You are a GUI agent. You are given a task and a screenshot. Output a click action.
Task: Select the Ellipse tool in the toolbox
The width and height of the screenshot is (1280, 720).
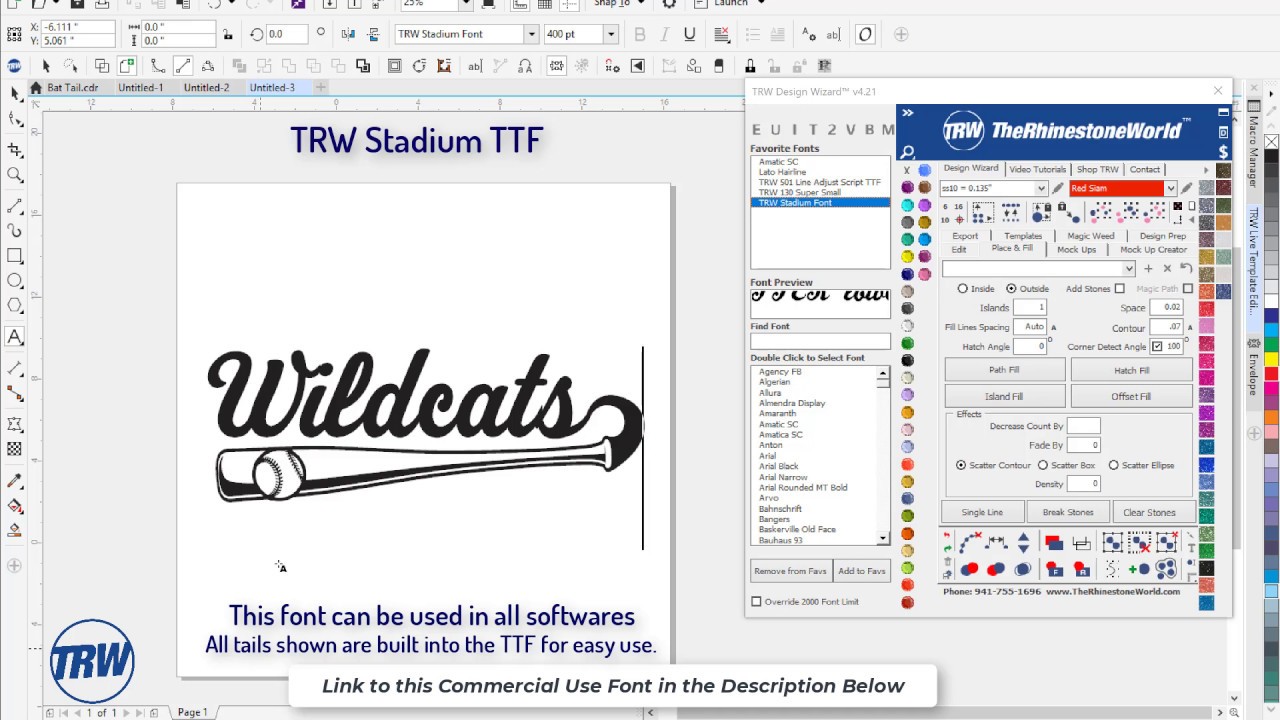click(14, 281)
